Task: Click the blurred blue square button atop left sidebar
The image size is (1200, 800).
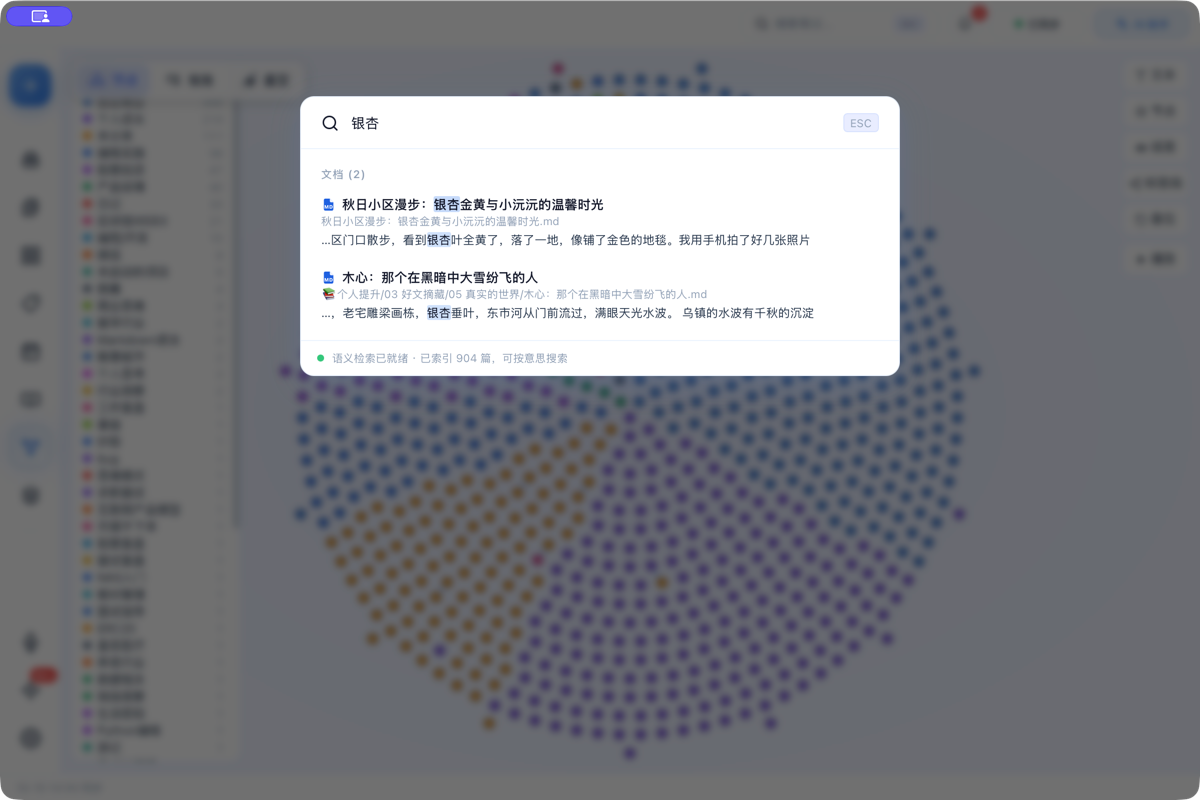Action: [x=30, y=85]
